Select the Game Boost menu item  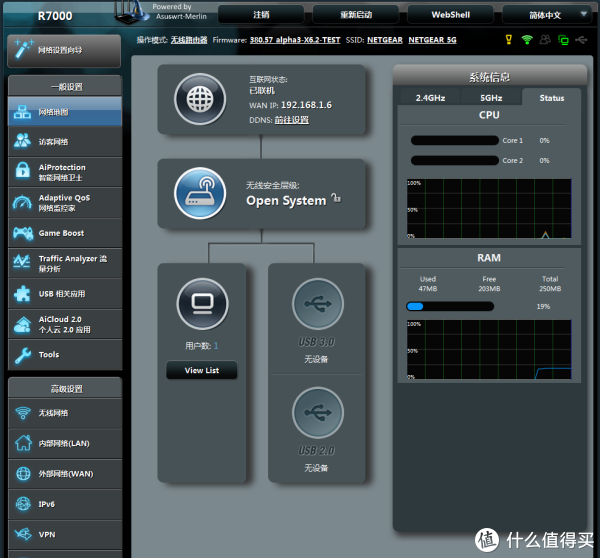[x=65, y=233]
